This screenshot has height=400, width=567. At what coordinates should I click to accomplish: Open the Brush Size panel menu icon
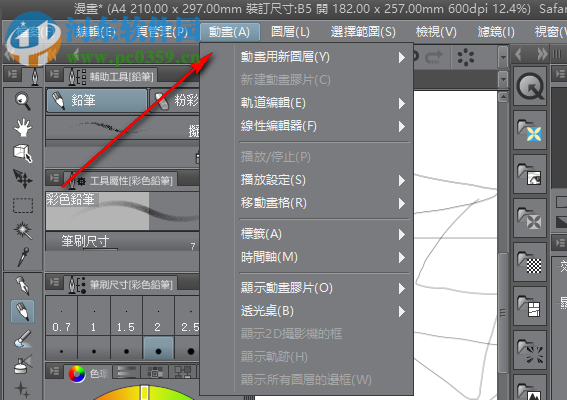(x=55, y=282)
